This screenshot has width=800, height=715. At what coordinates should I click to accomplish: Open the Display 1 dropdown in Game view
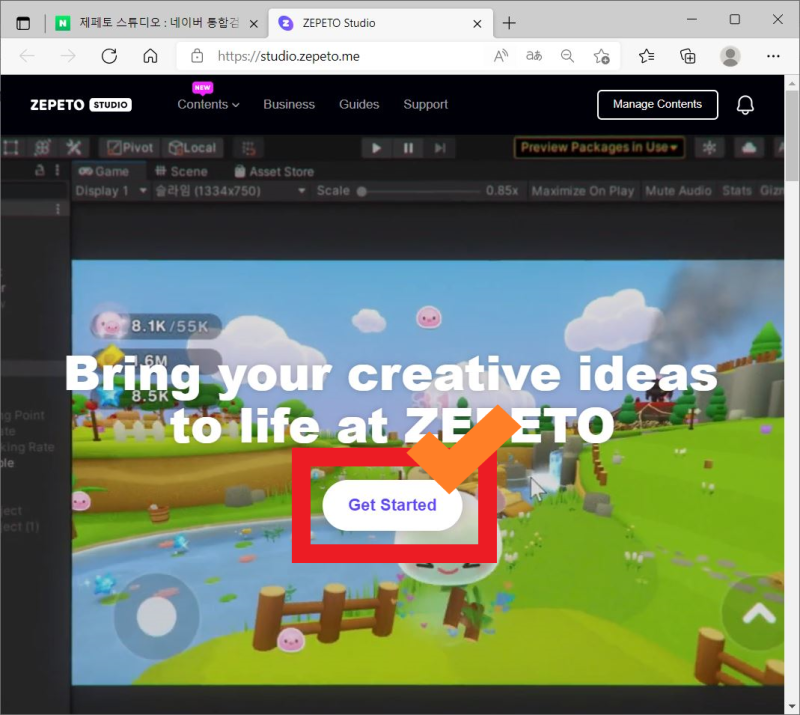coord(110,190)
